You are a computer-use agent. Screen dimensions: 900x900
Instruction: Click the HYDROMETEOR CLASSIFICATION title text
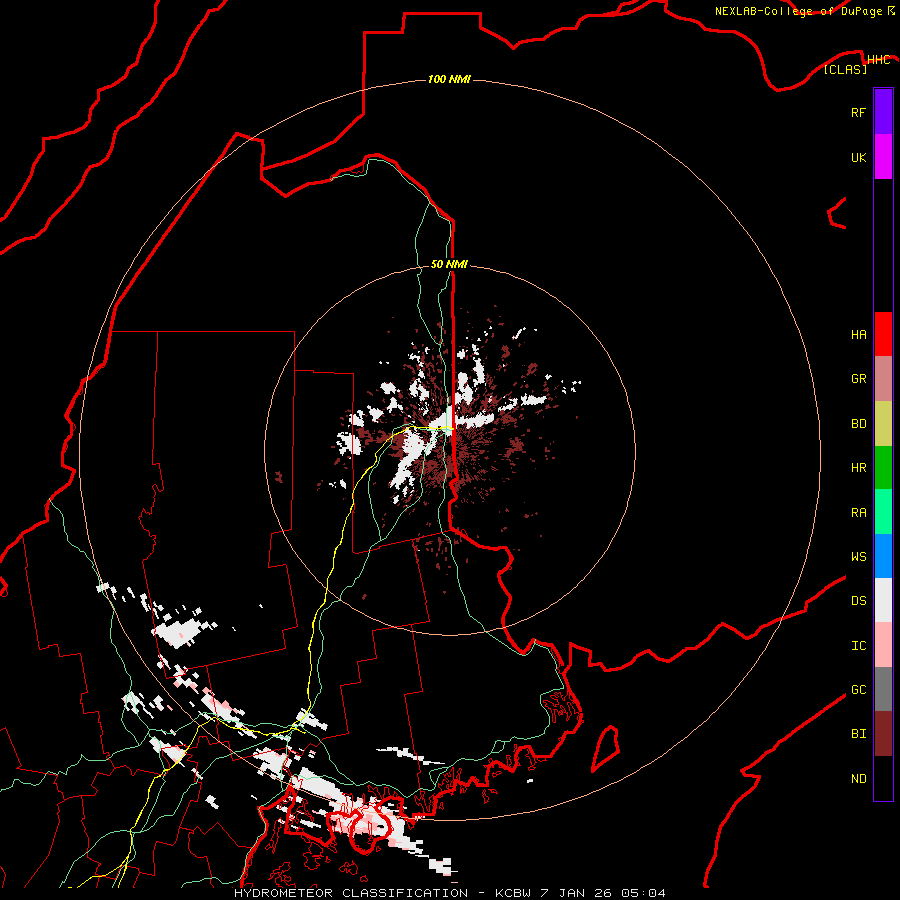click(351, 893)
